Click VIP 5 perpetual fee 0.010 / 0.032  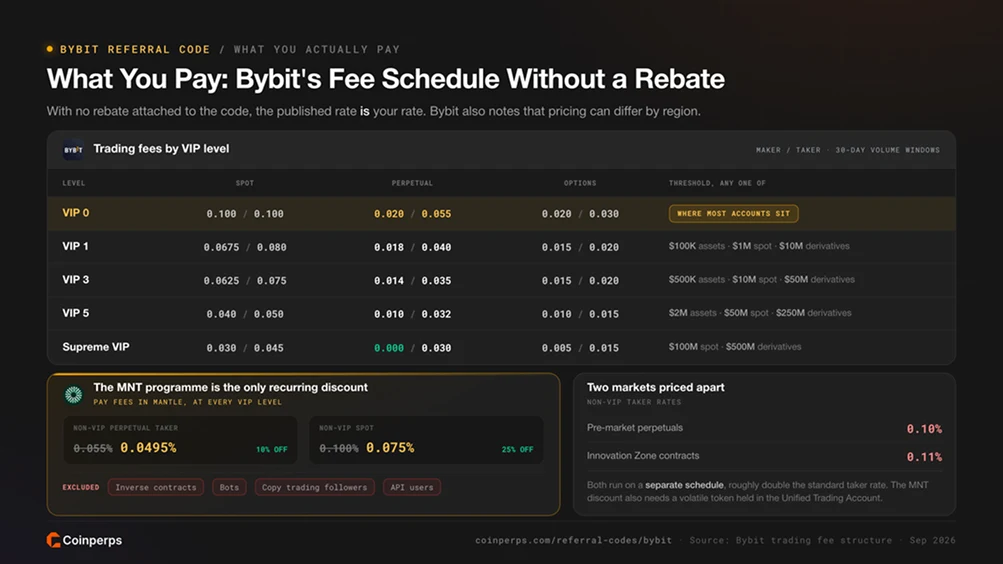click(x=413, y=314)
